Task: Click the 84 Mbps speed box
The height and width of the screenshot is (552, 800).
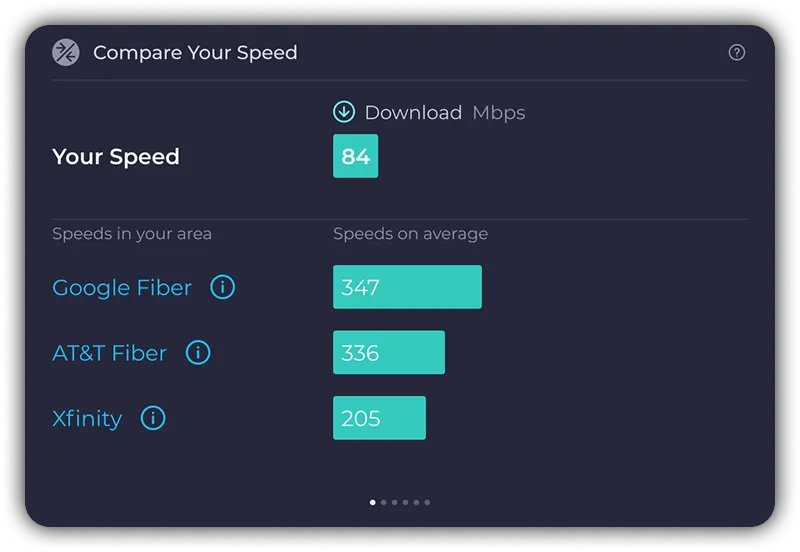Action: tap(356, 156)
